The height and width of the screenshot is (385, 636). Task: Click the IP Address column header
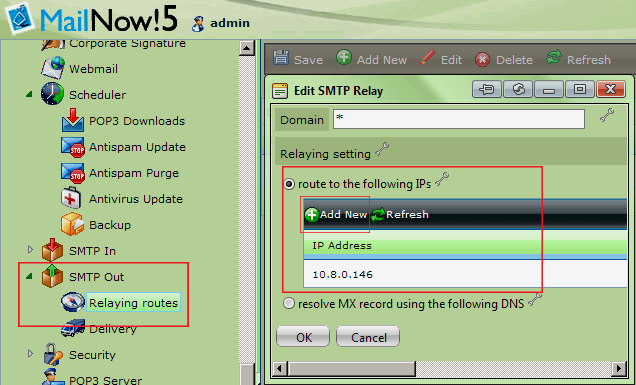coord(465,245)
